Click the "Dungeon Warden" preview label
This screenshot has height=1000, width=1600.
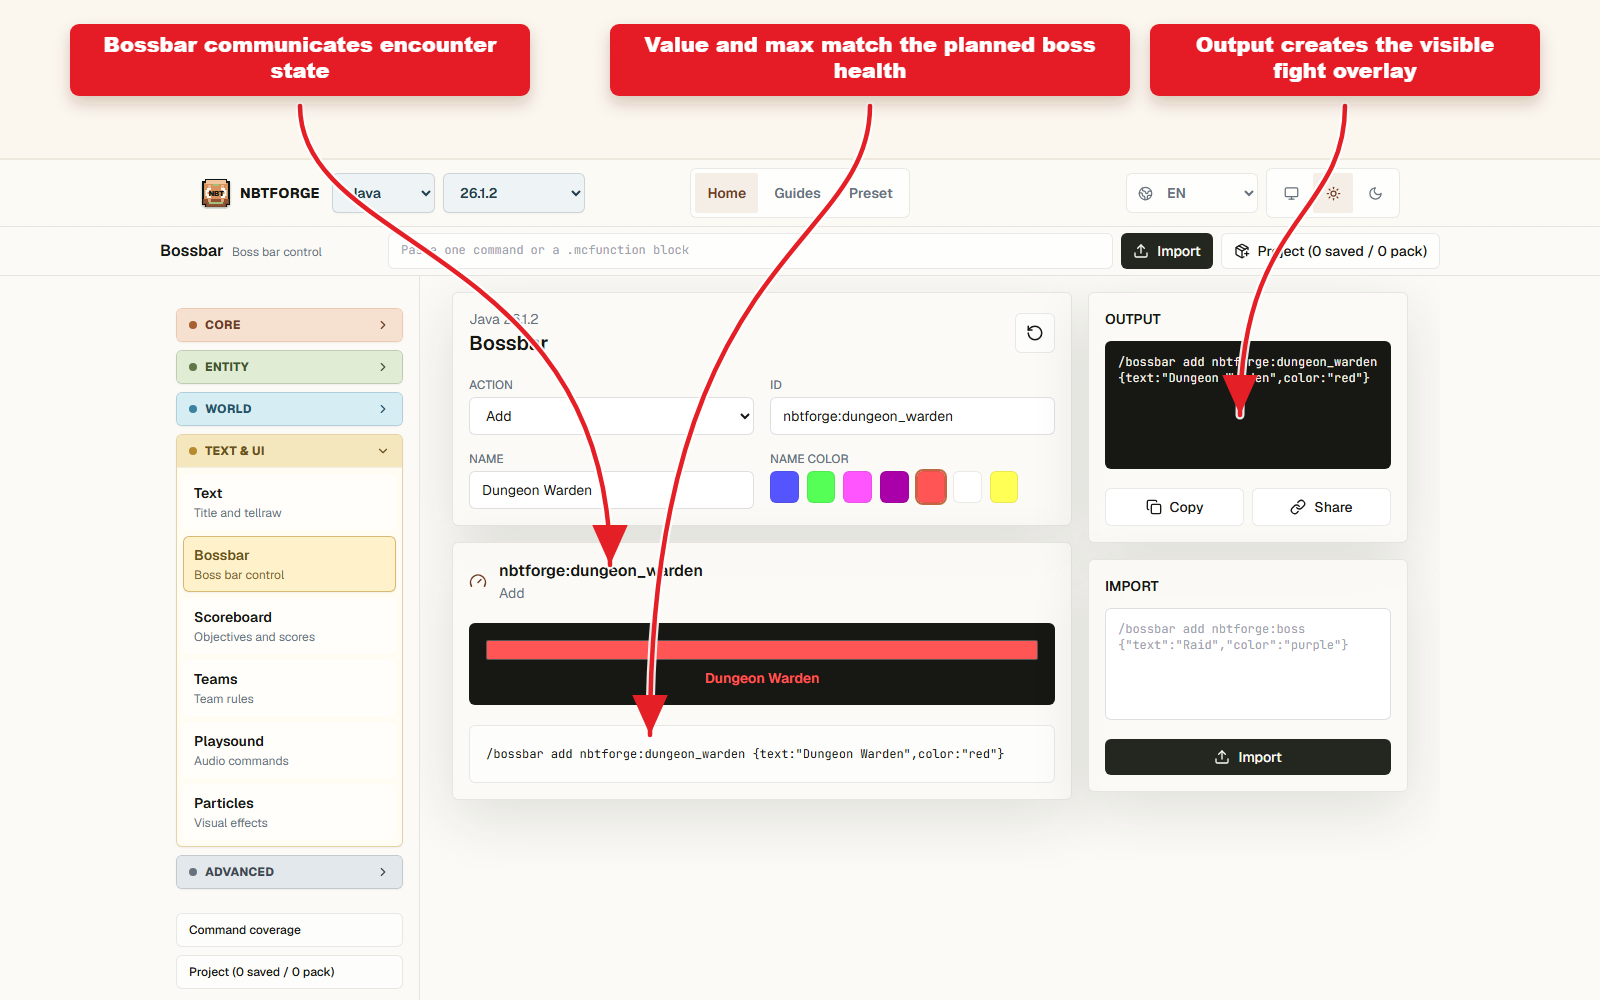(762, 678)
